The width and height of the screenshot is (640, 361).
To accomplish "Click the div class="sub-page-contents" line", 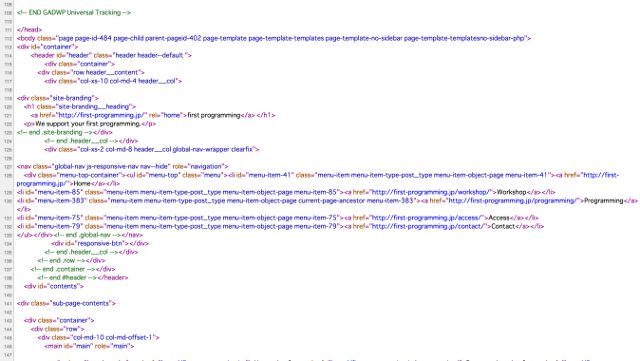I will 66,303.
